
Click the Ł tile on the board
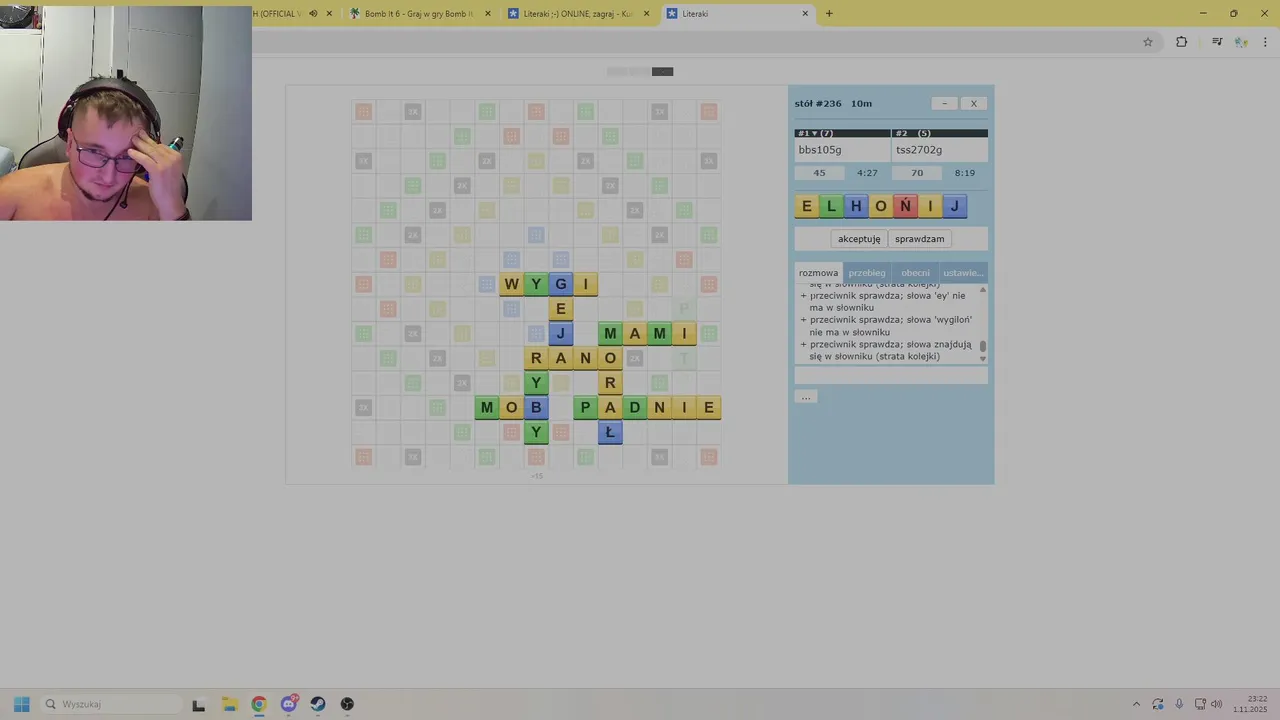(x=610, y=432)
